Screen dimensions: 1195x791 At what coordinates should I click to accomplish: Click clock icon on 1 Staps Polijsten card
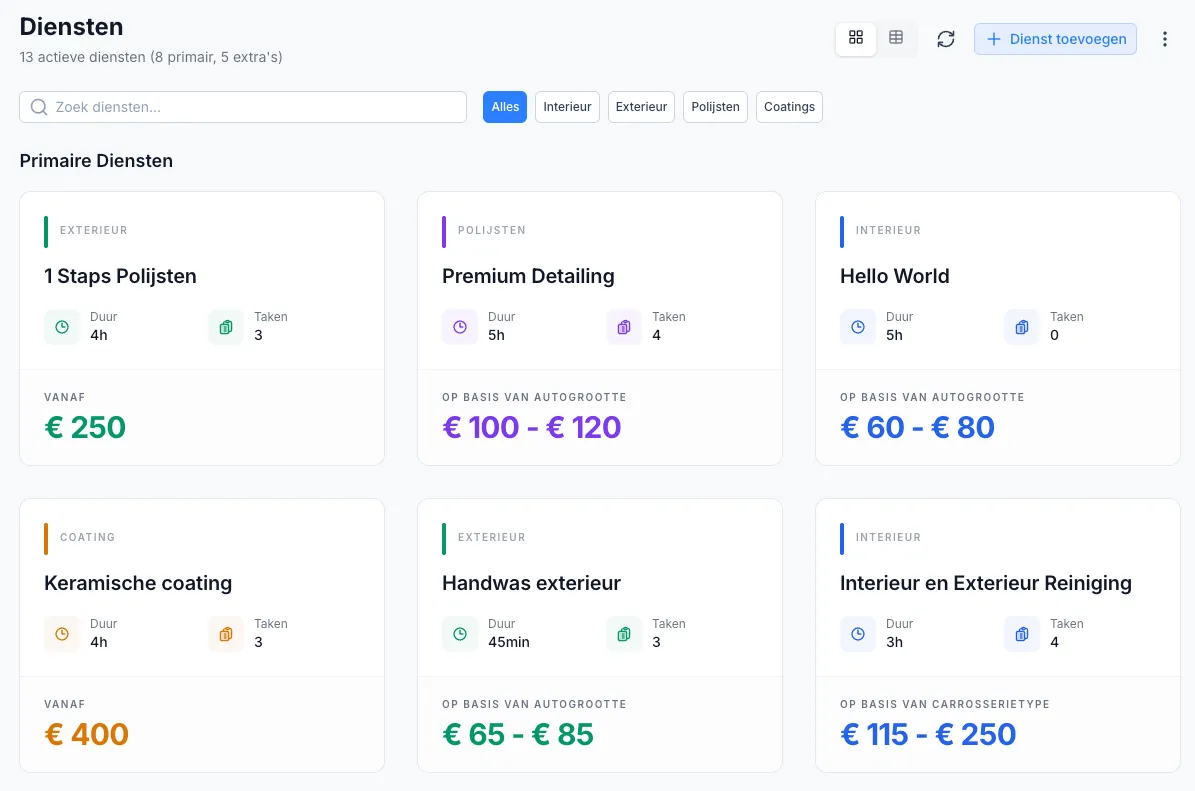tap(62, 327)
